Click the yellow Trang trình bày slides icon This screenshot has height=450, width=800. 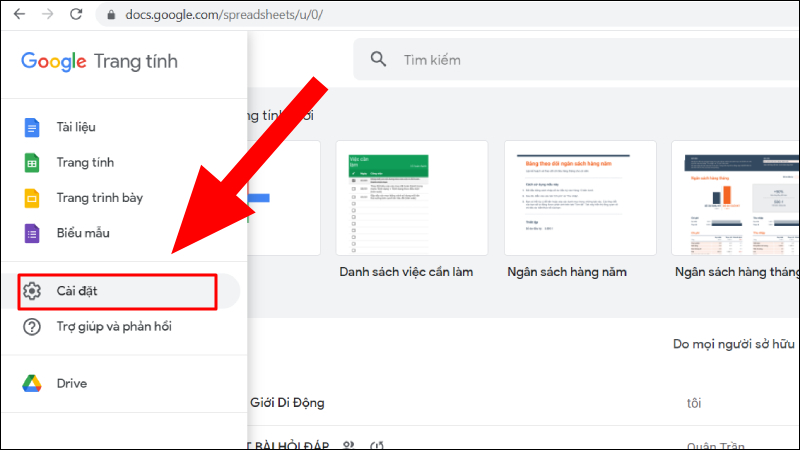[x=32, y=198]
